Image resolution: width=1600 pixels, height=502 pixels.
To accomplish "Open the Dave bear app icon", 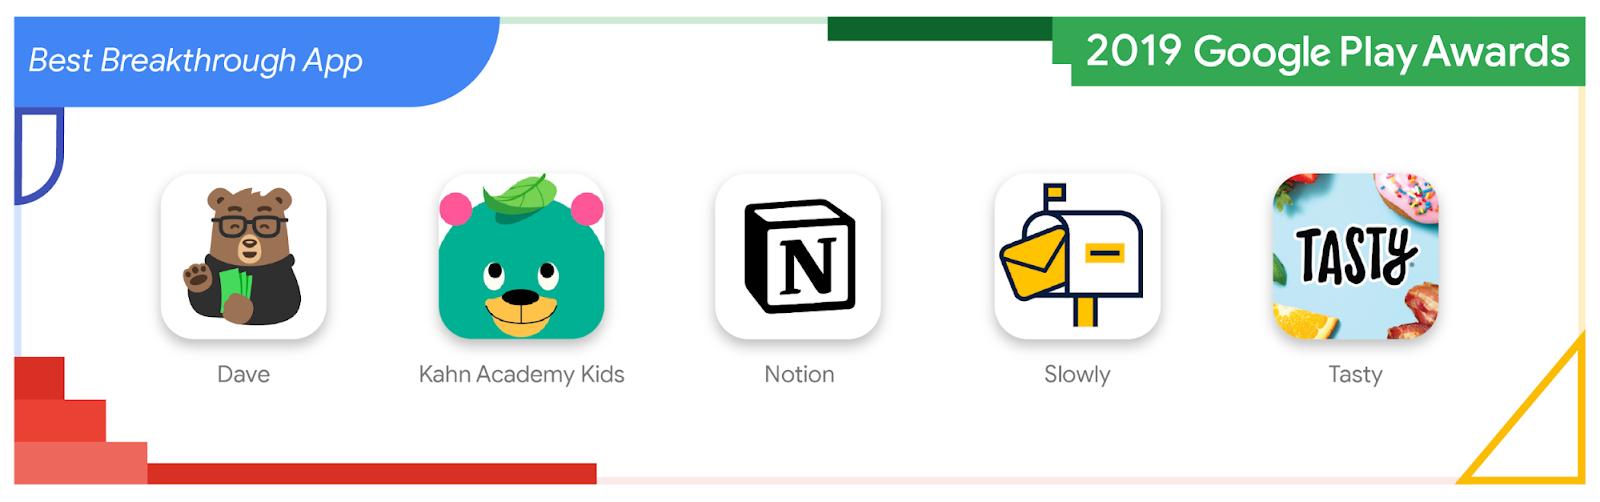I will click(244, 256).
